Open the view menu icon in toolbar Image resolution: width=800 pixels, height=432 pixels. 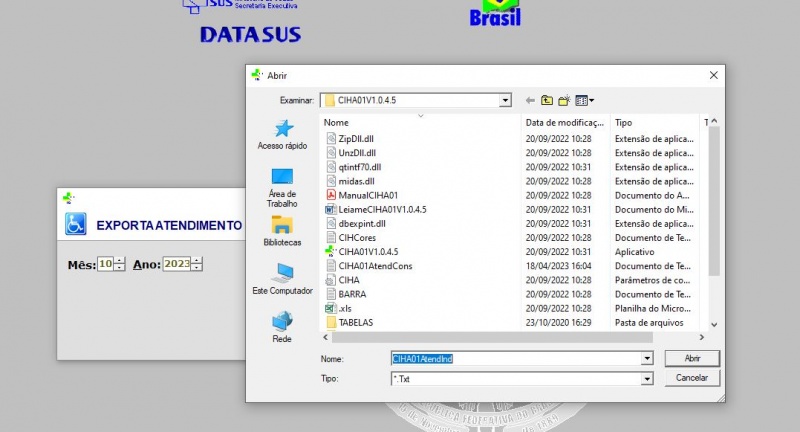tap(585, 100)
